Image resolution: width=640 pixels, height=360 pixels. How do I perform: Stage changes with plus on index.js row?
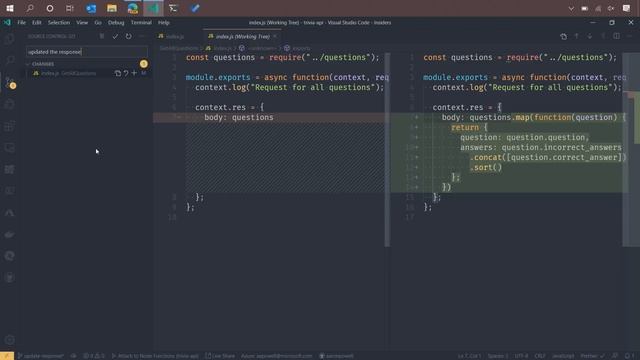(134, 73)
